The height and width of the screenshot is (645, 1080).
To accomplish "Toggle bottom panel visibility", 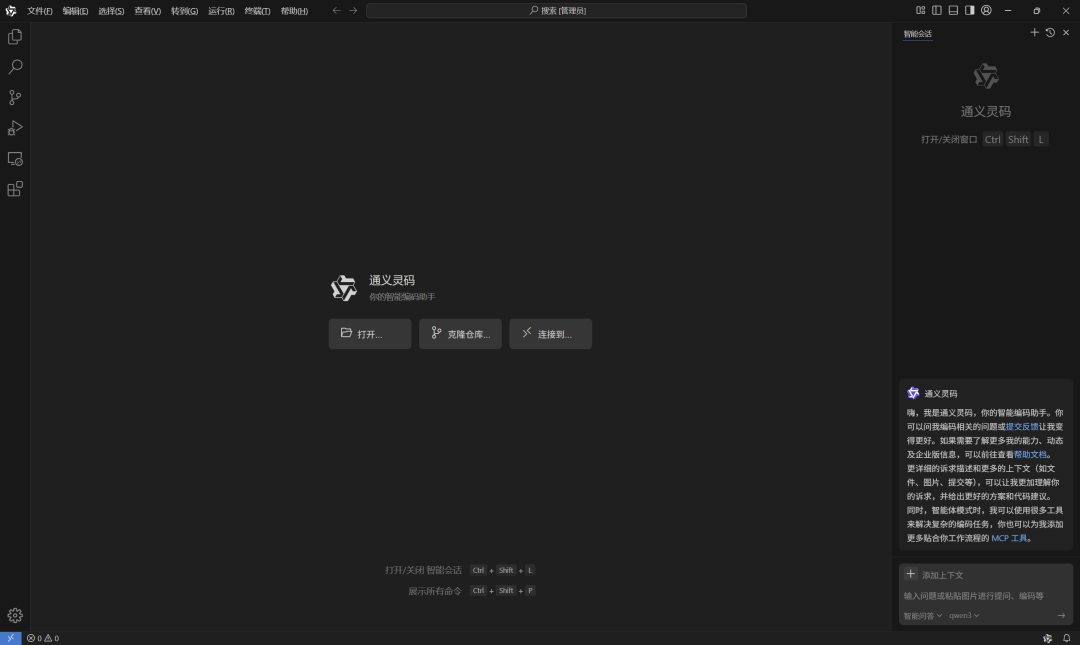I will tap(953, 10).
